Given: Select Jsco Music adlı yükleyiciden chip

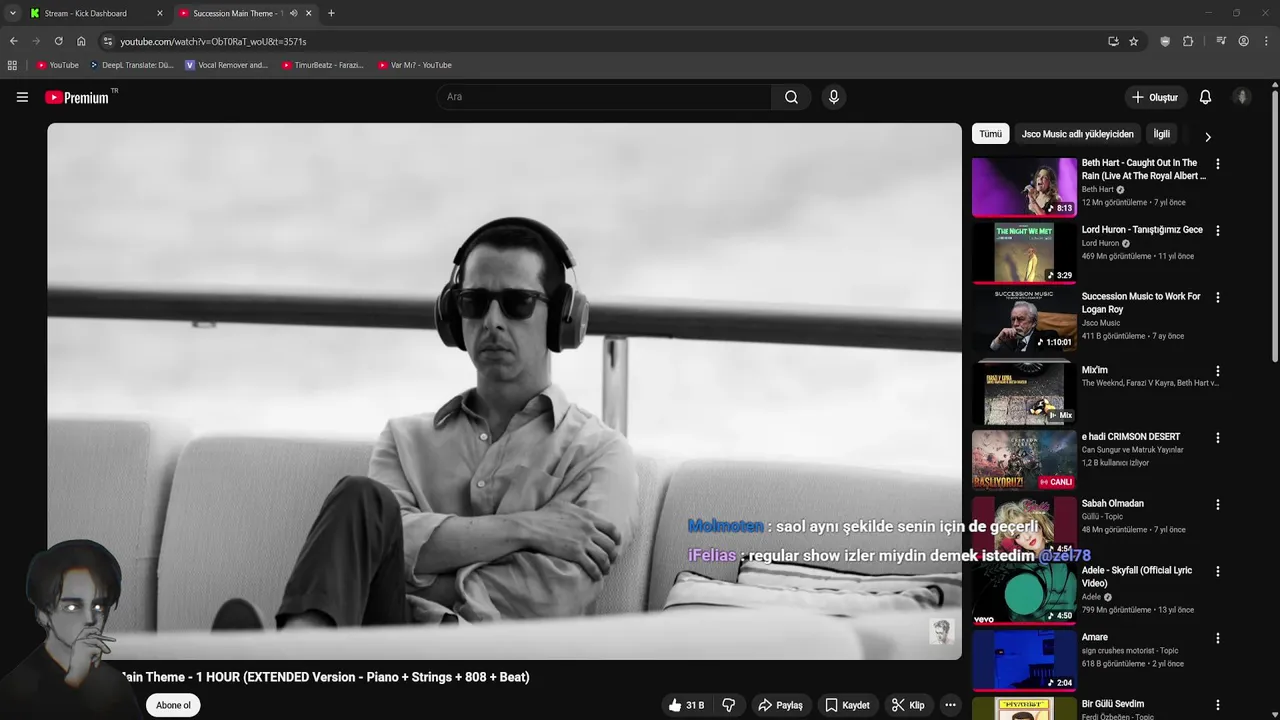Looking at the screenshot, I should (1077, 134).
